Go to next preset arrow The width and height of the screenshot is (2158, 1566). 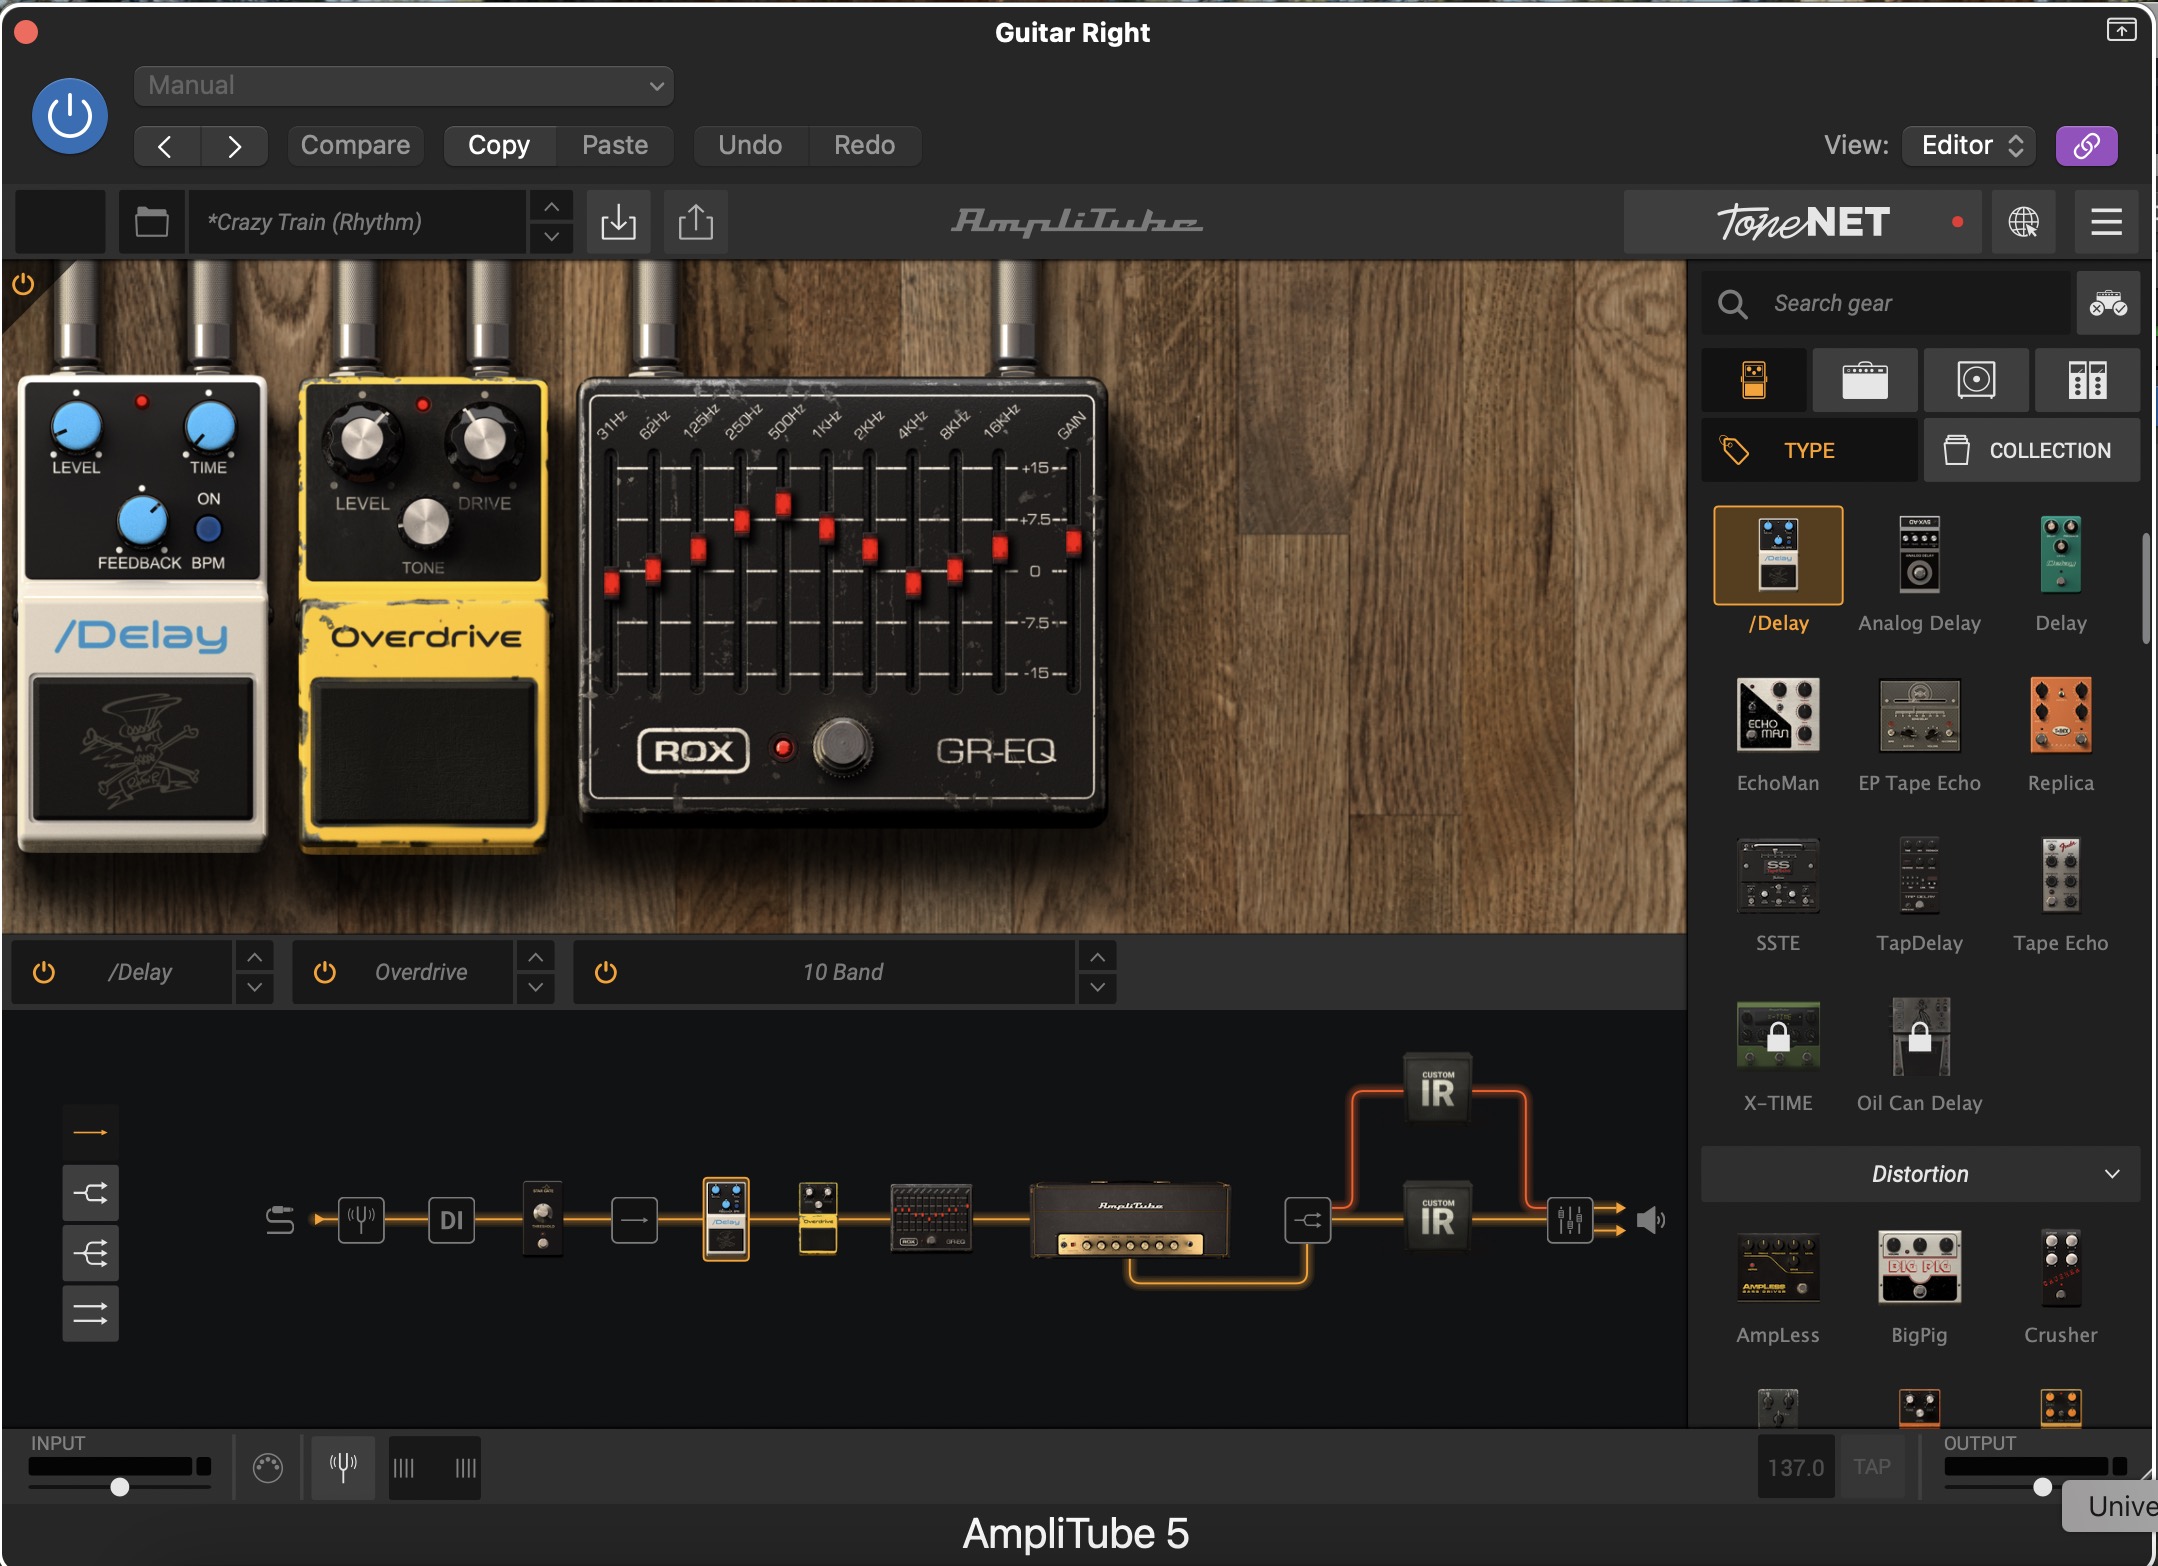pos(234,146)
